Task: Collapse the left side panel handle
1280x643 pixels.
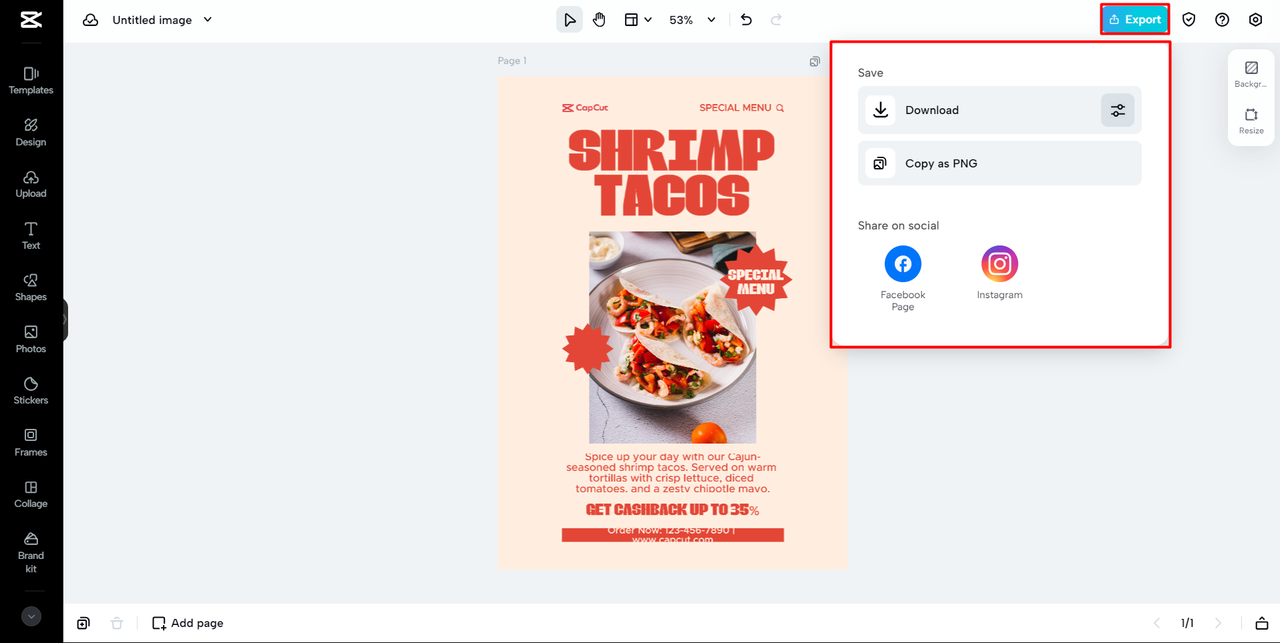Action: [x=65, y=320]
